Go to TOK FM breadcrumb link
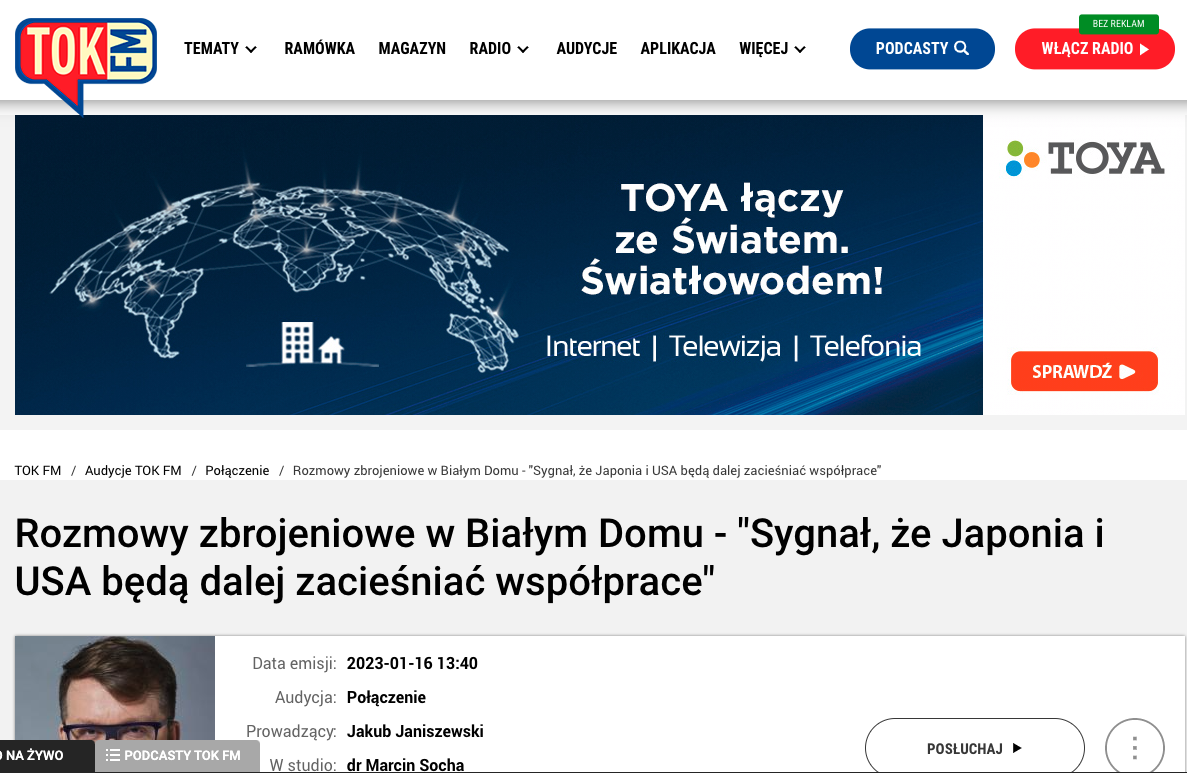This screenshot has width=1187, height=773. click(x=38, y=470)
